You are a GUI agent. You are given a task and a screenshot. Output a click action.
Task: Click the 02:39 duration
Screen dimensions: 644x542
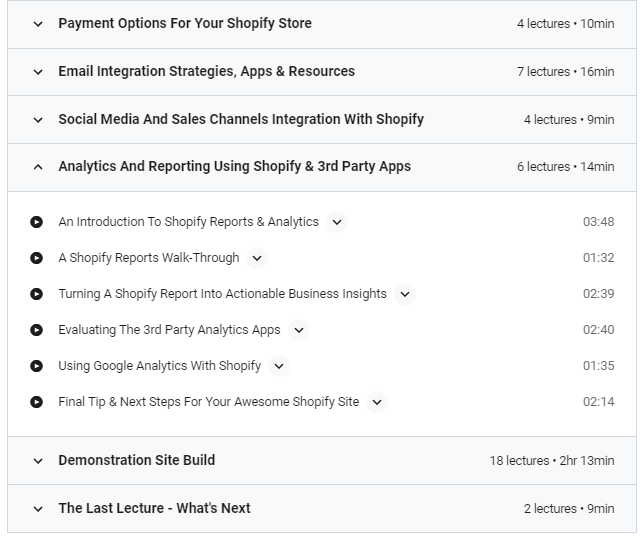[x=599, y=294]
